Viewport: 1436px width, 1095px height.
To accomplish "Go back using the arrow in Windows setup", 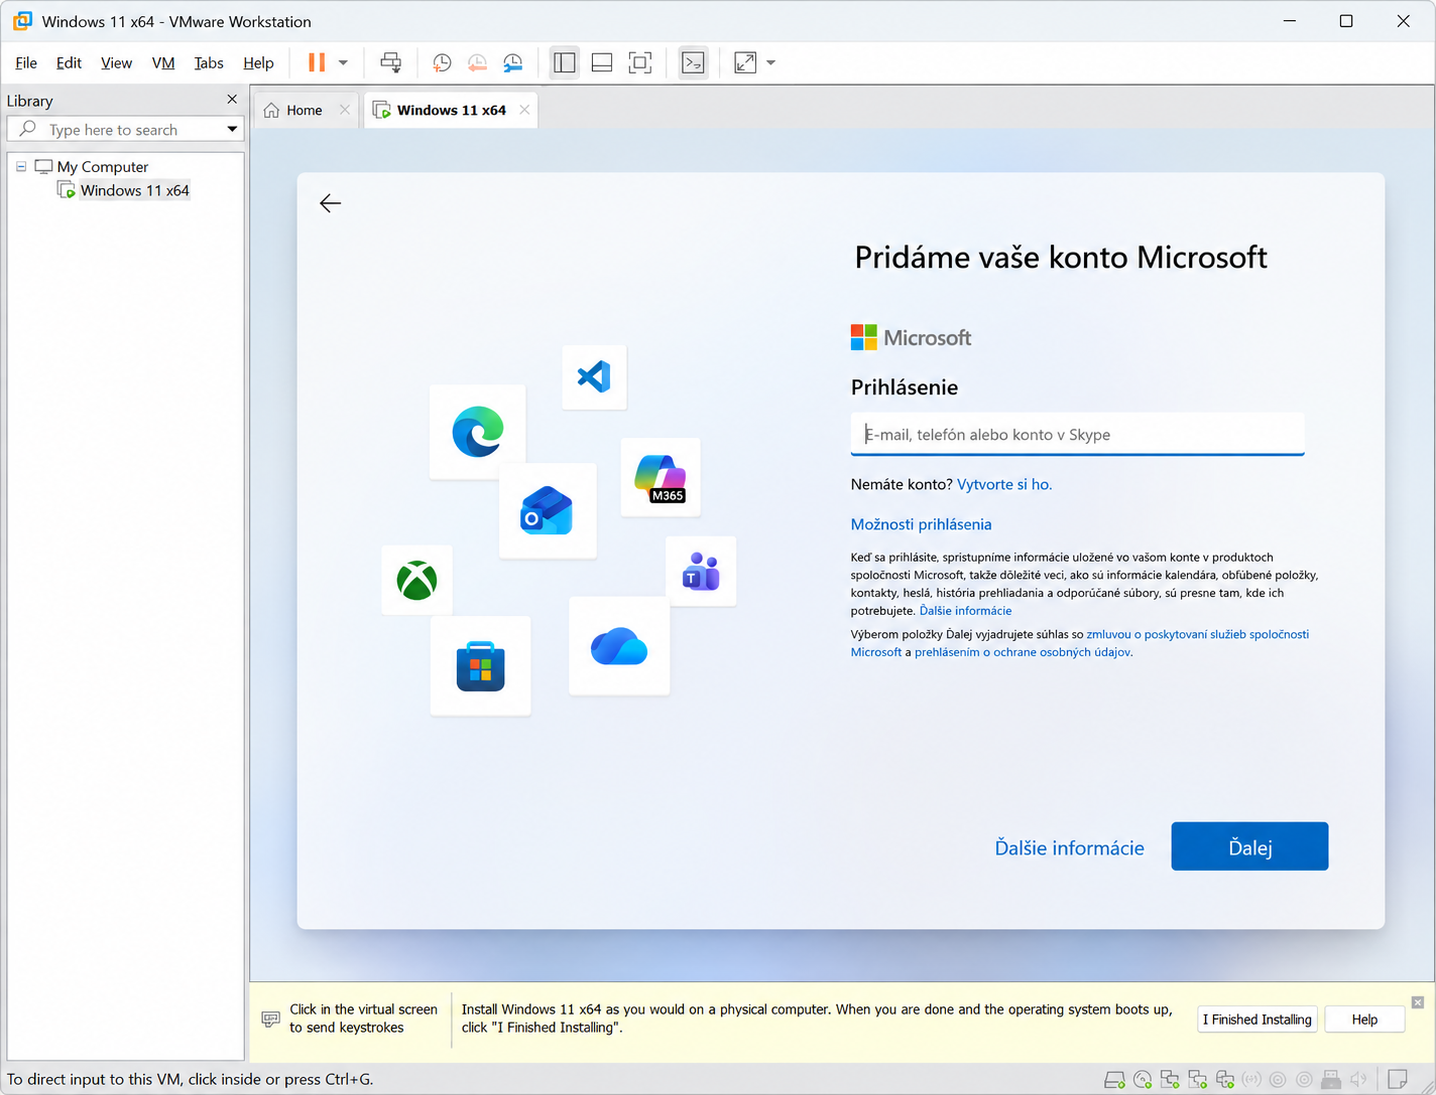I will point(330,203).
